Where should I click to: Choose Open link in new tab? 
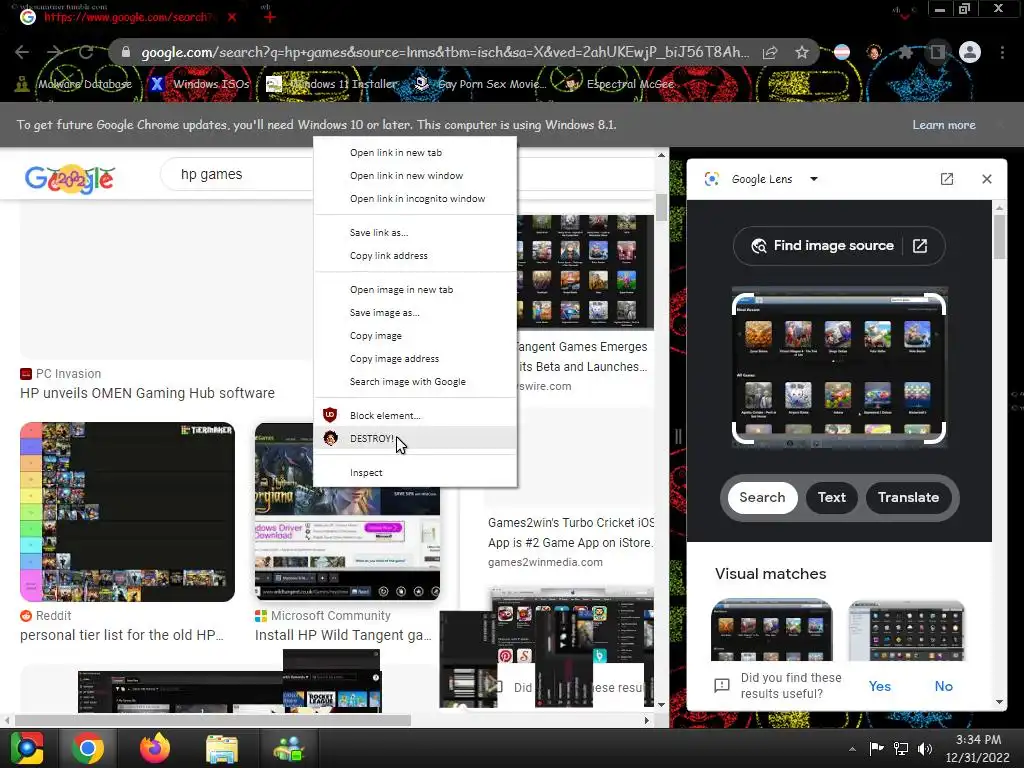click(x=415, y=152)
